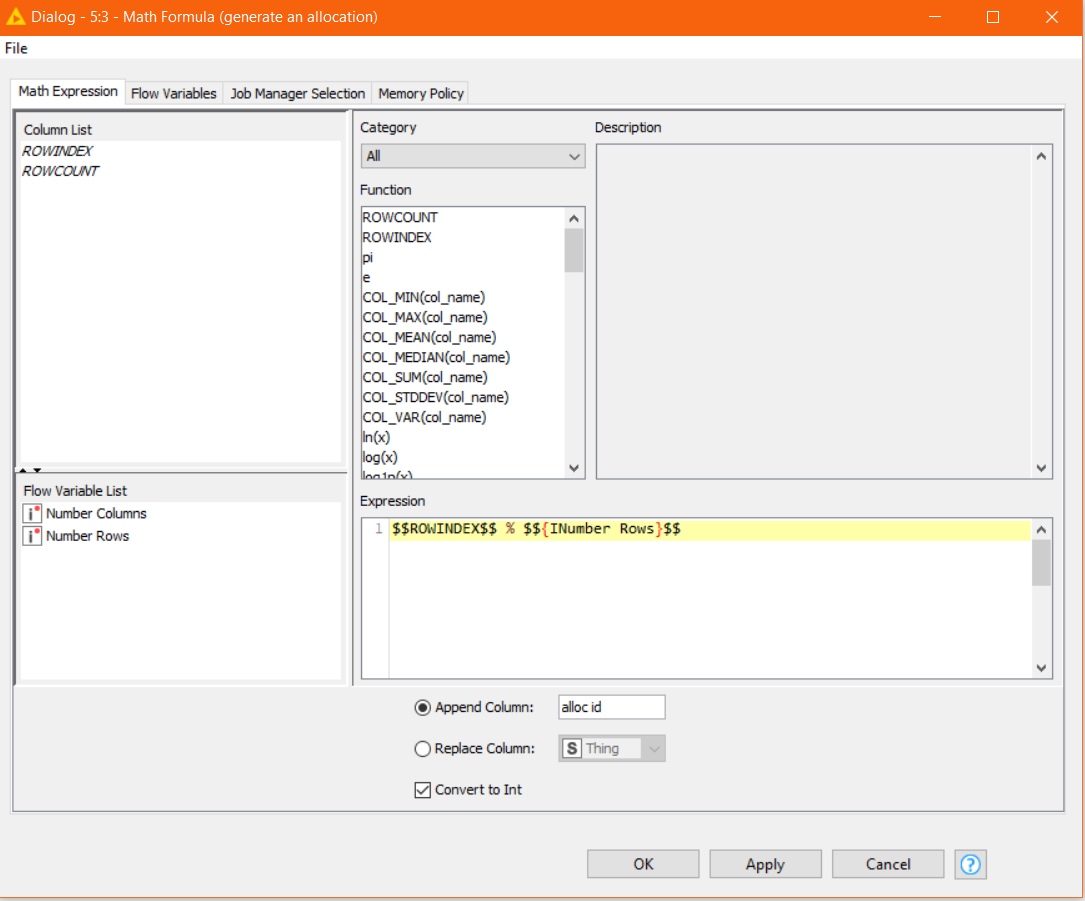1085x901 pixels.
Task: Click the KNIME warning triangle title icon
Action: click(15, 17)
